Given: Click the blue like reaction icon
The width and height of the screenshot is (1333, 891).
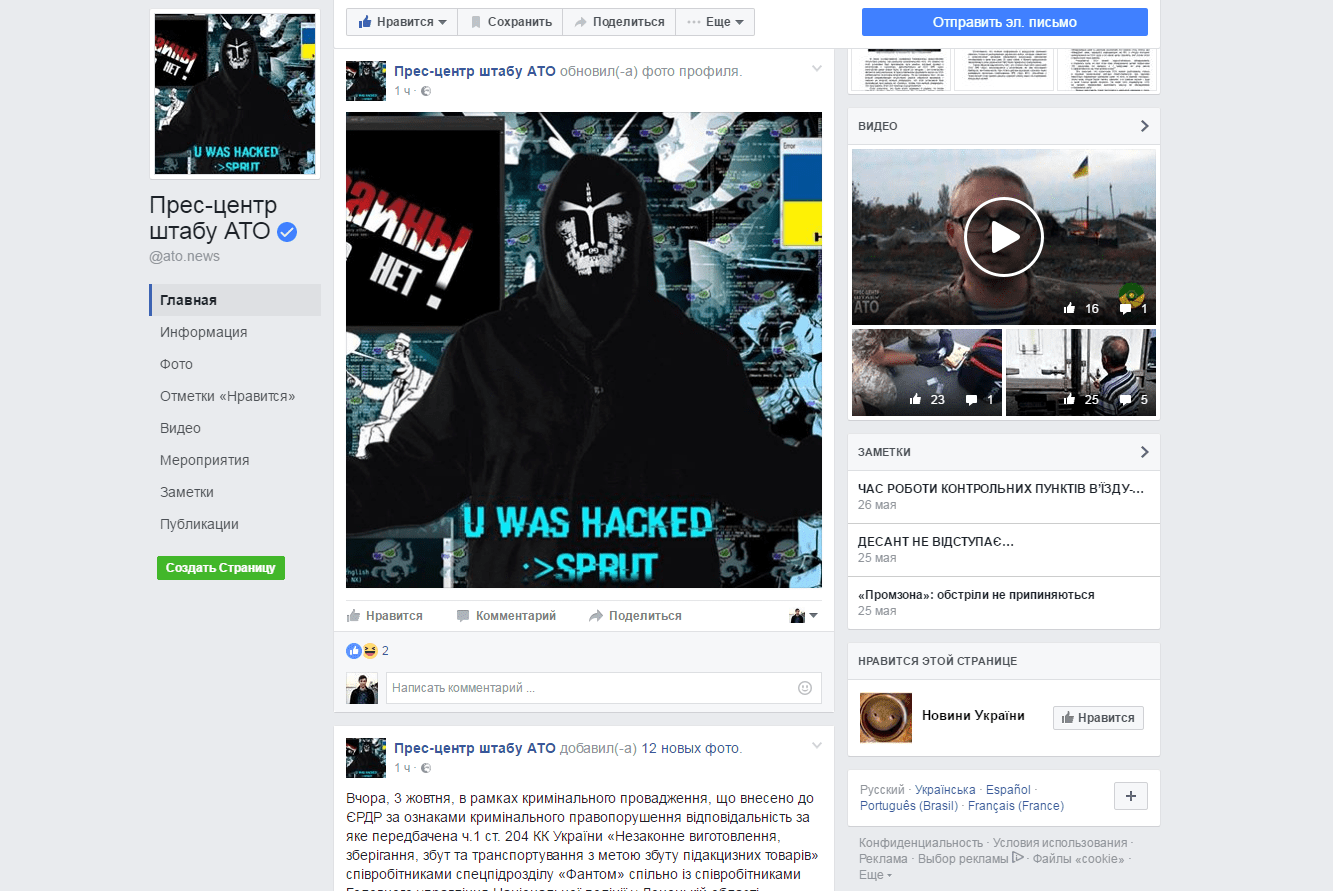Looking at the screenshot, I should tap(354, 651).
